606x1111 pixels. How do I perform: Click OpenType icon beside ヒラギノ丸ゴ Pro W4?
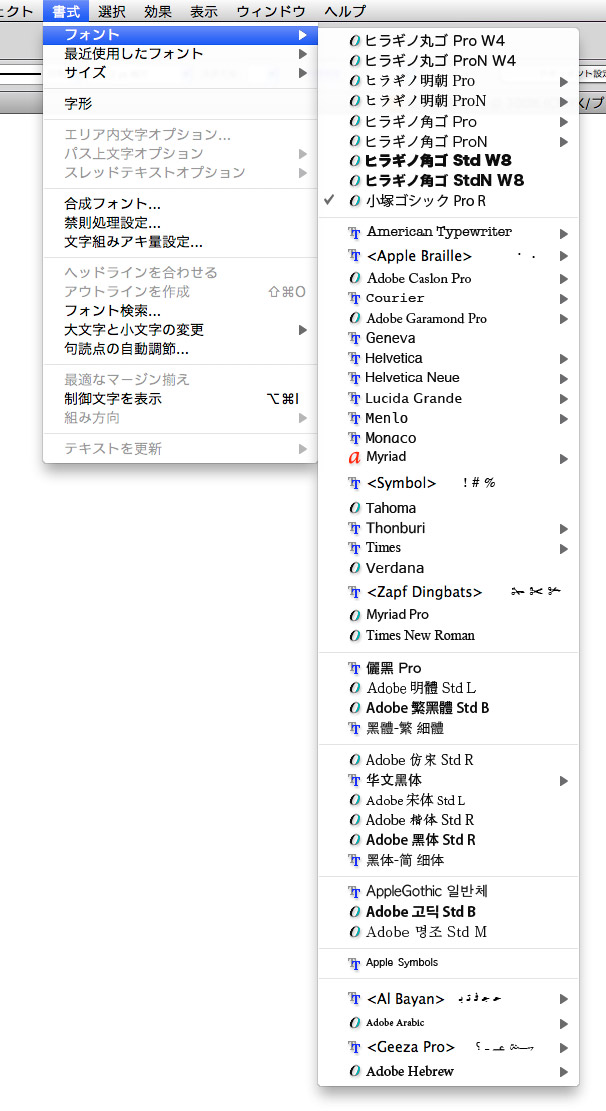click(355, 41)
